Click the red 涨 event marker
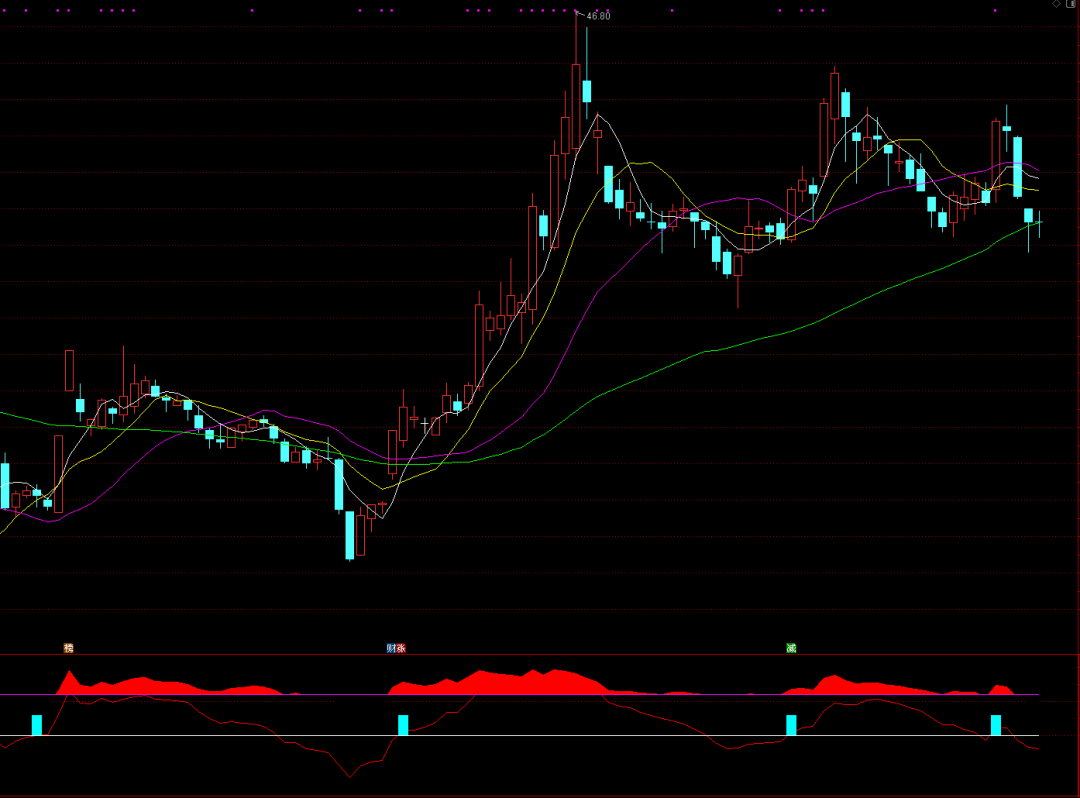The height and width of the screenshot is (798, 1080). 401,648
